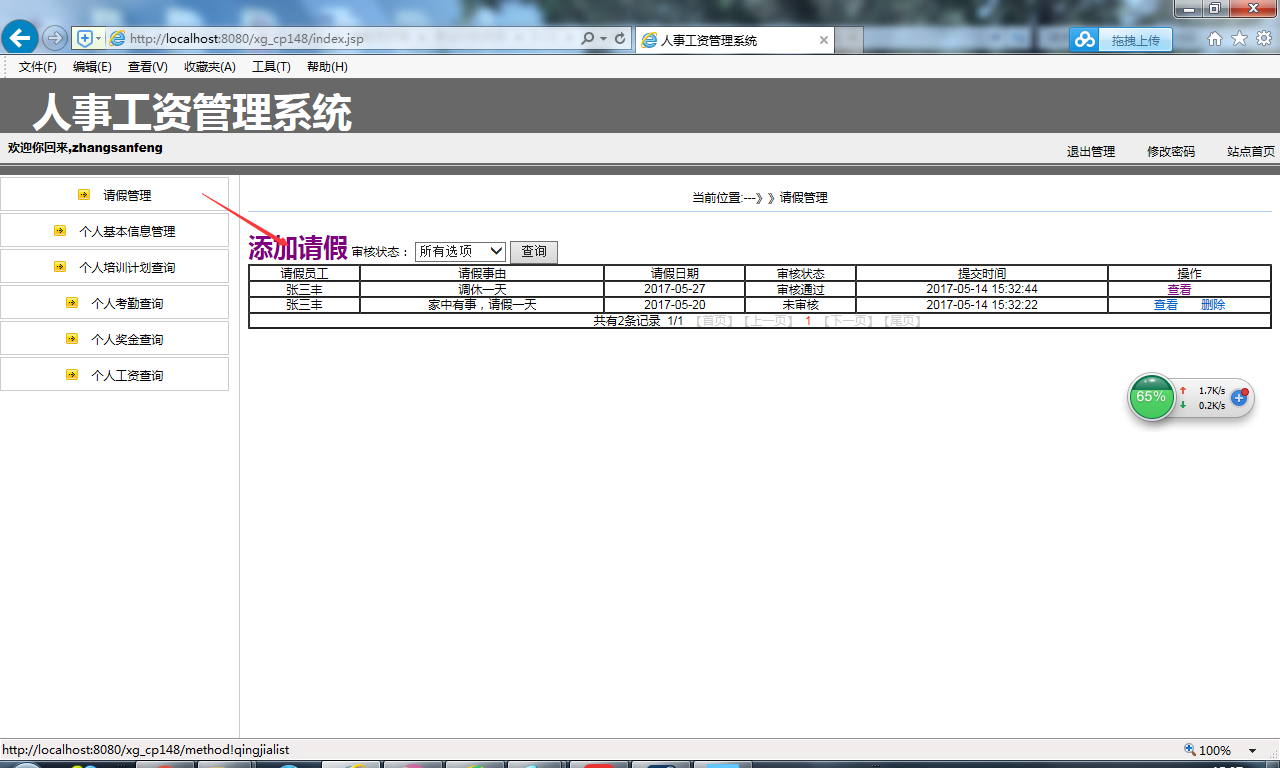Image resolution: width=1280 pixels, height=768 pixels.
Task: Click the refresh icon in address bar
Action: 620,39
